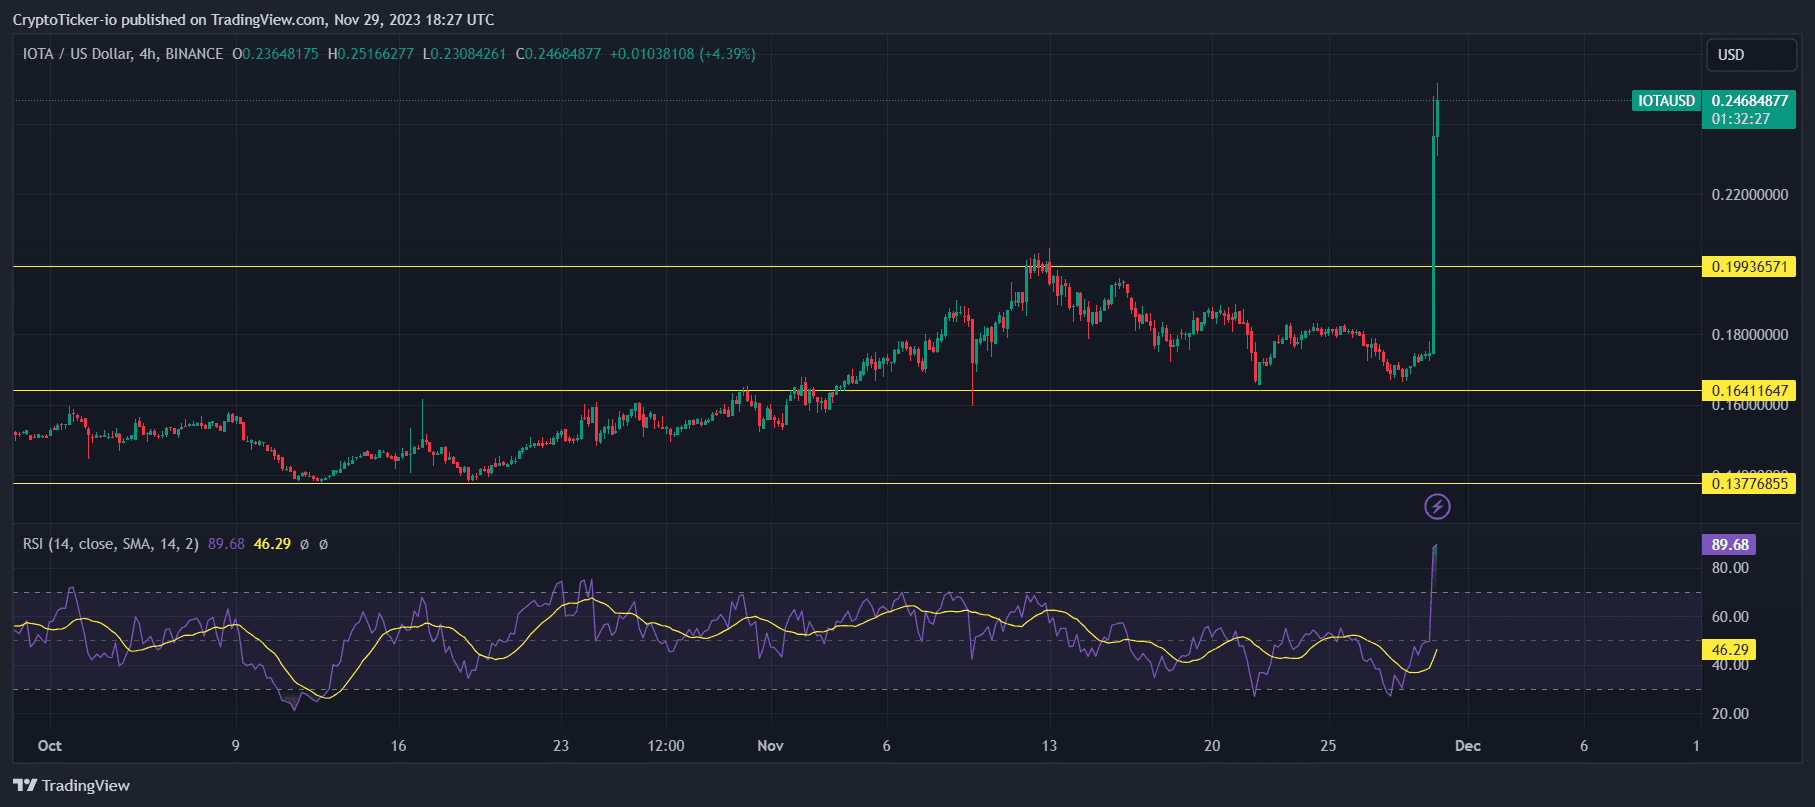
Task: Click the green IOTAUSD symbol label
Action: [x=1666, y=101]
